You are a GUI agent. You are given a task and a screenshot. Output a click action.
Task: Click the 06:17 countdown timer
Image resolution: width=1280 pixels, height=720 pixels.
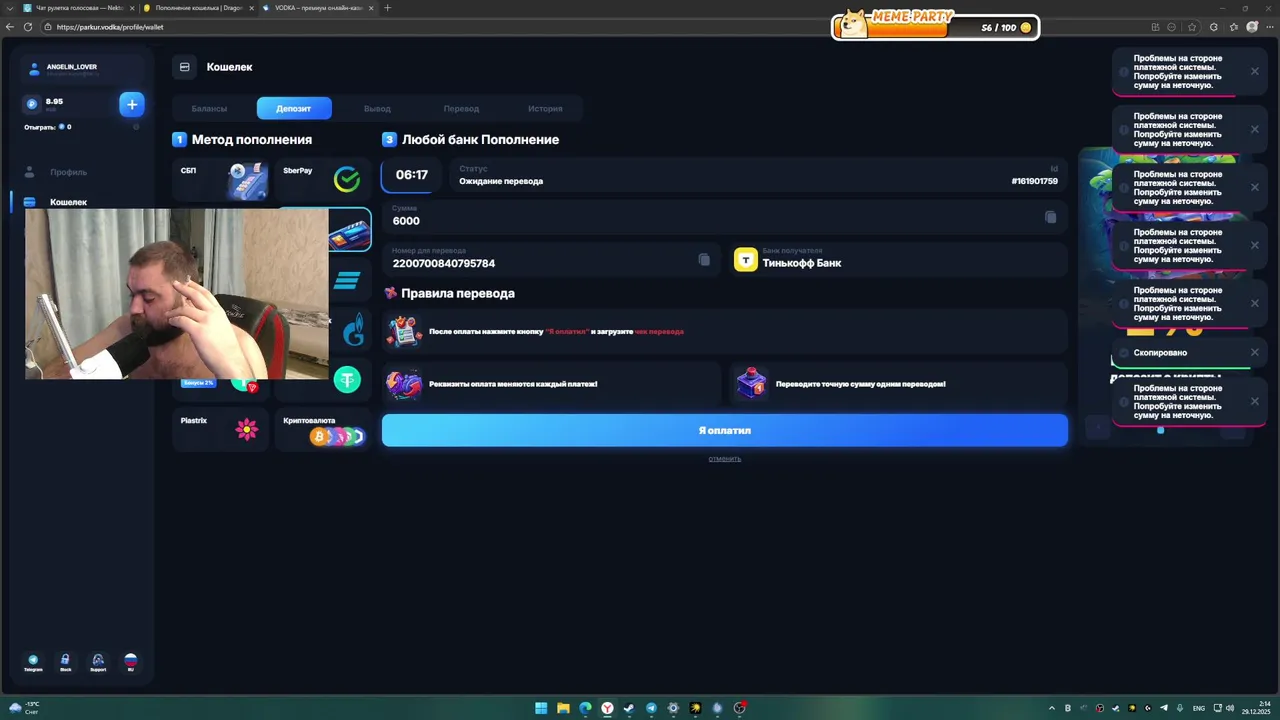[x=411, y=175]
